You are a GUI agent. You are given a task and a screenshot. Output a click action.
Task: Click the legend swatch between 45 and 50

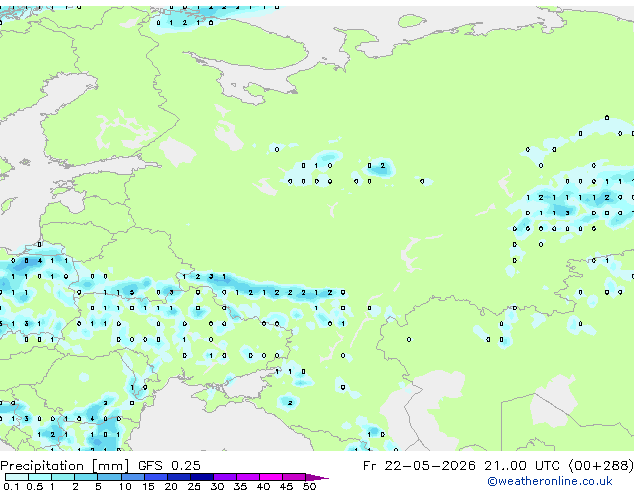point(294,477)
